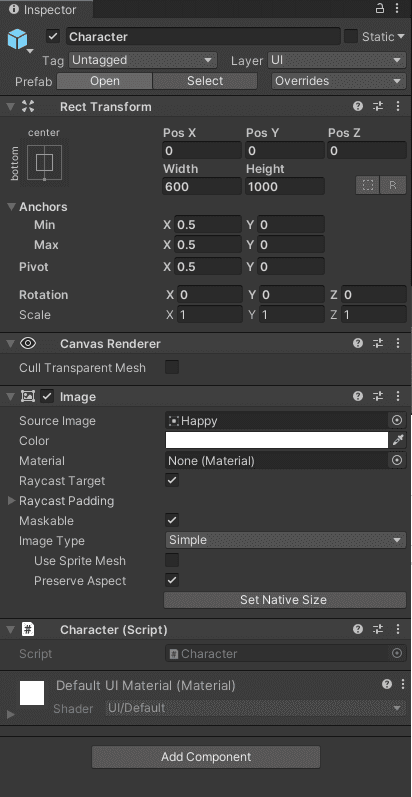Open the Layer dropdown set to UI
The height and width of the screenshot is (797, 412).
click(336, 60)
